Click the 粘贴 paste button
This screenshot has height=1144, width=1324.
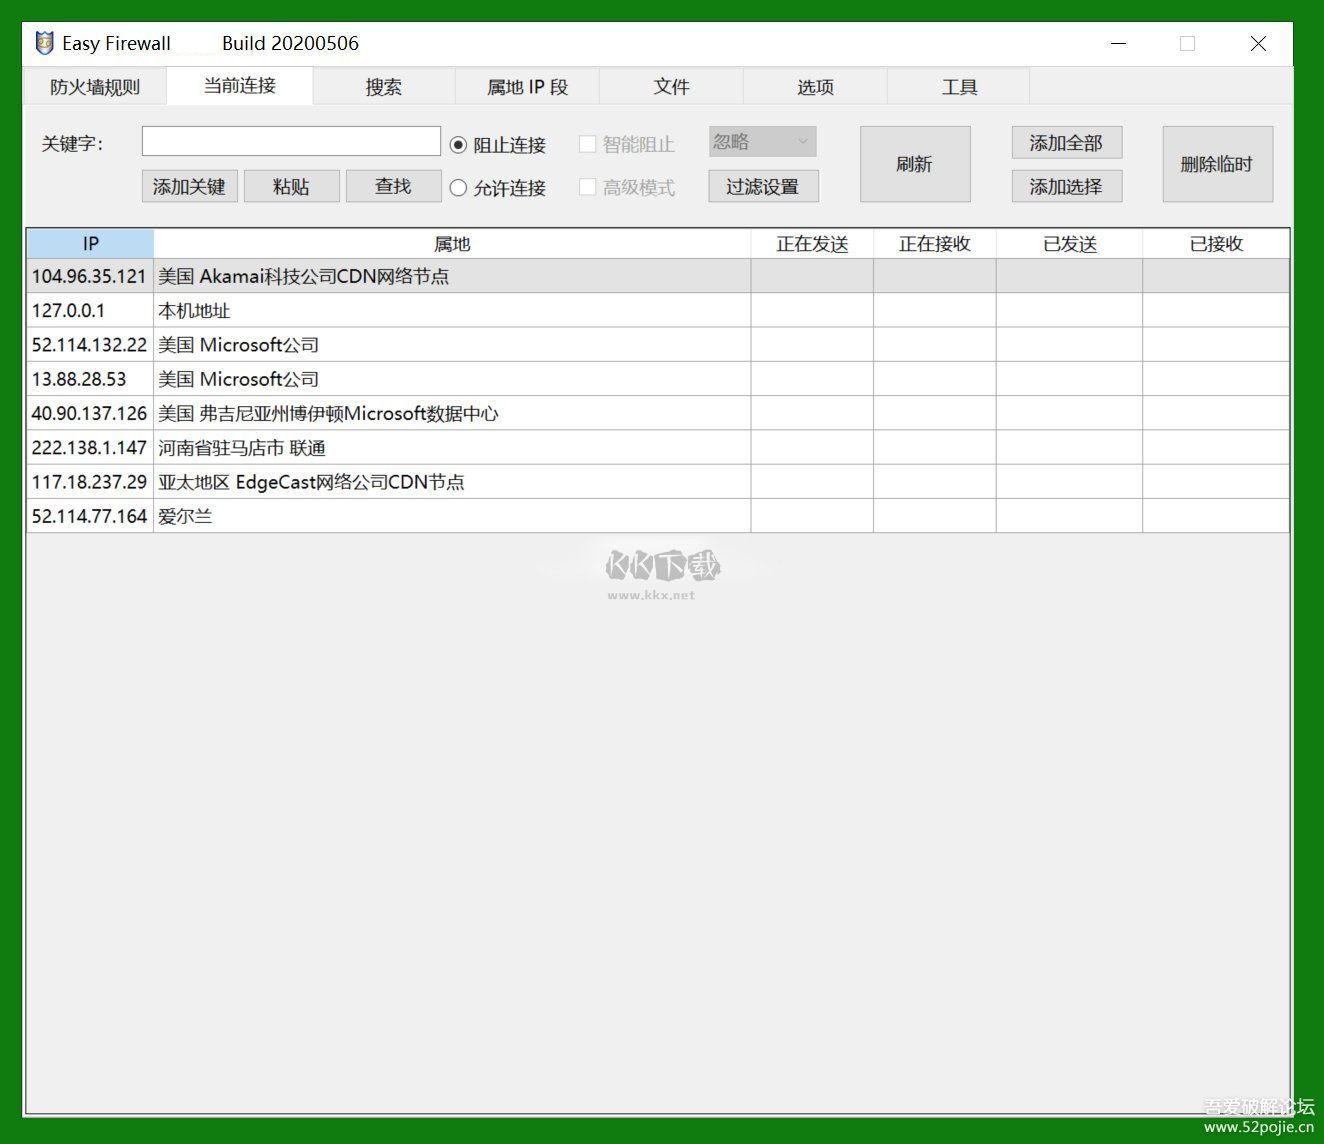[x=291, y=186]
